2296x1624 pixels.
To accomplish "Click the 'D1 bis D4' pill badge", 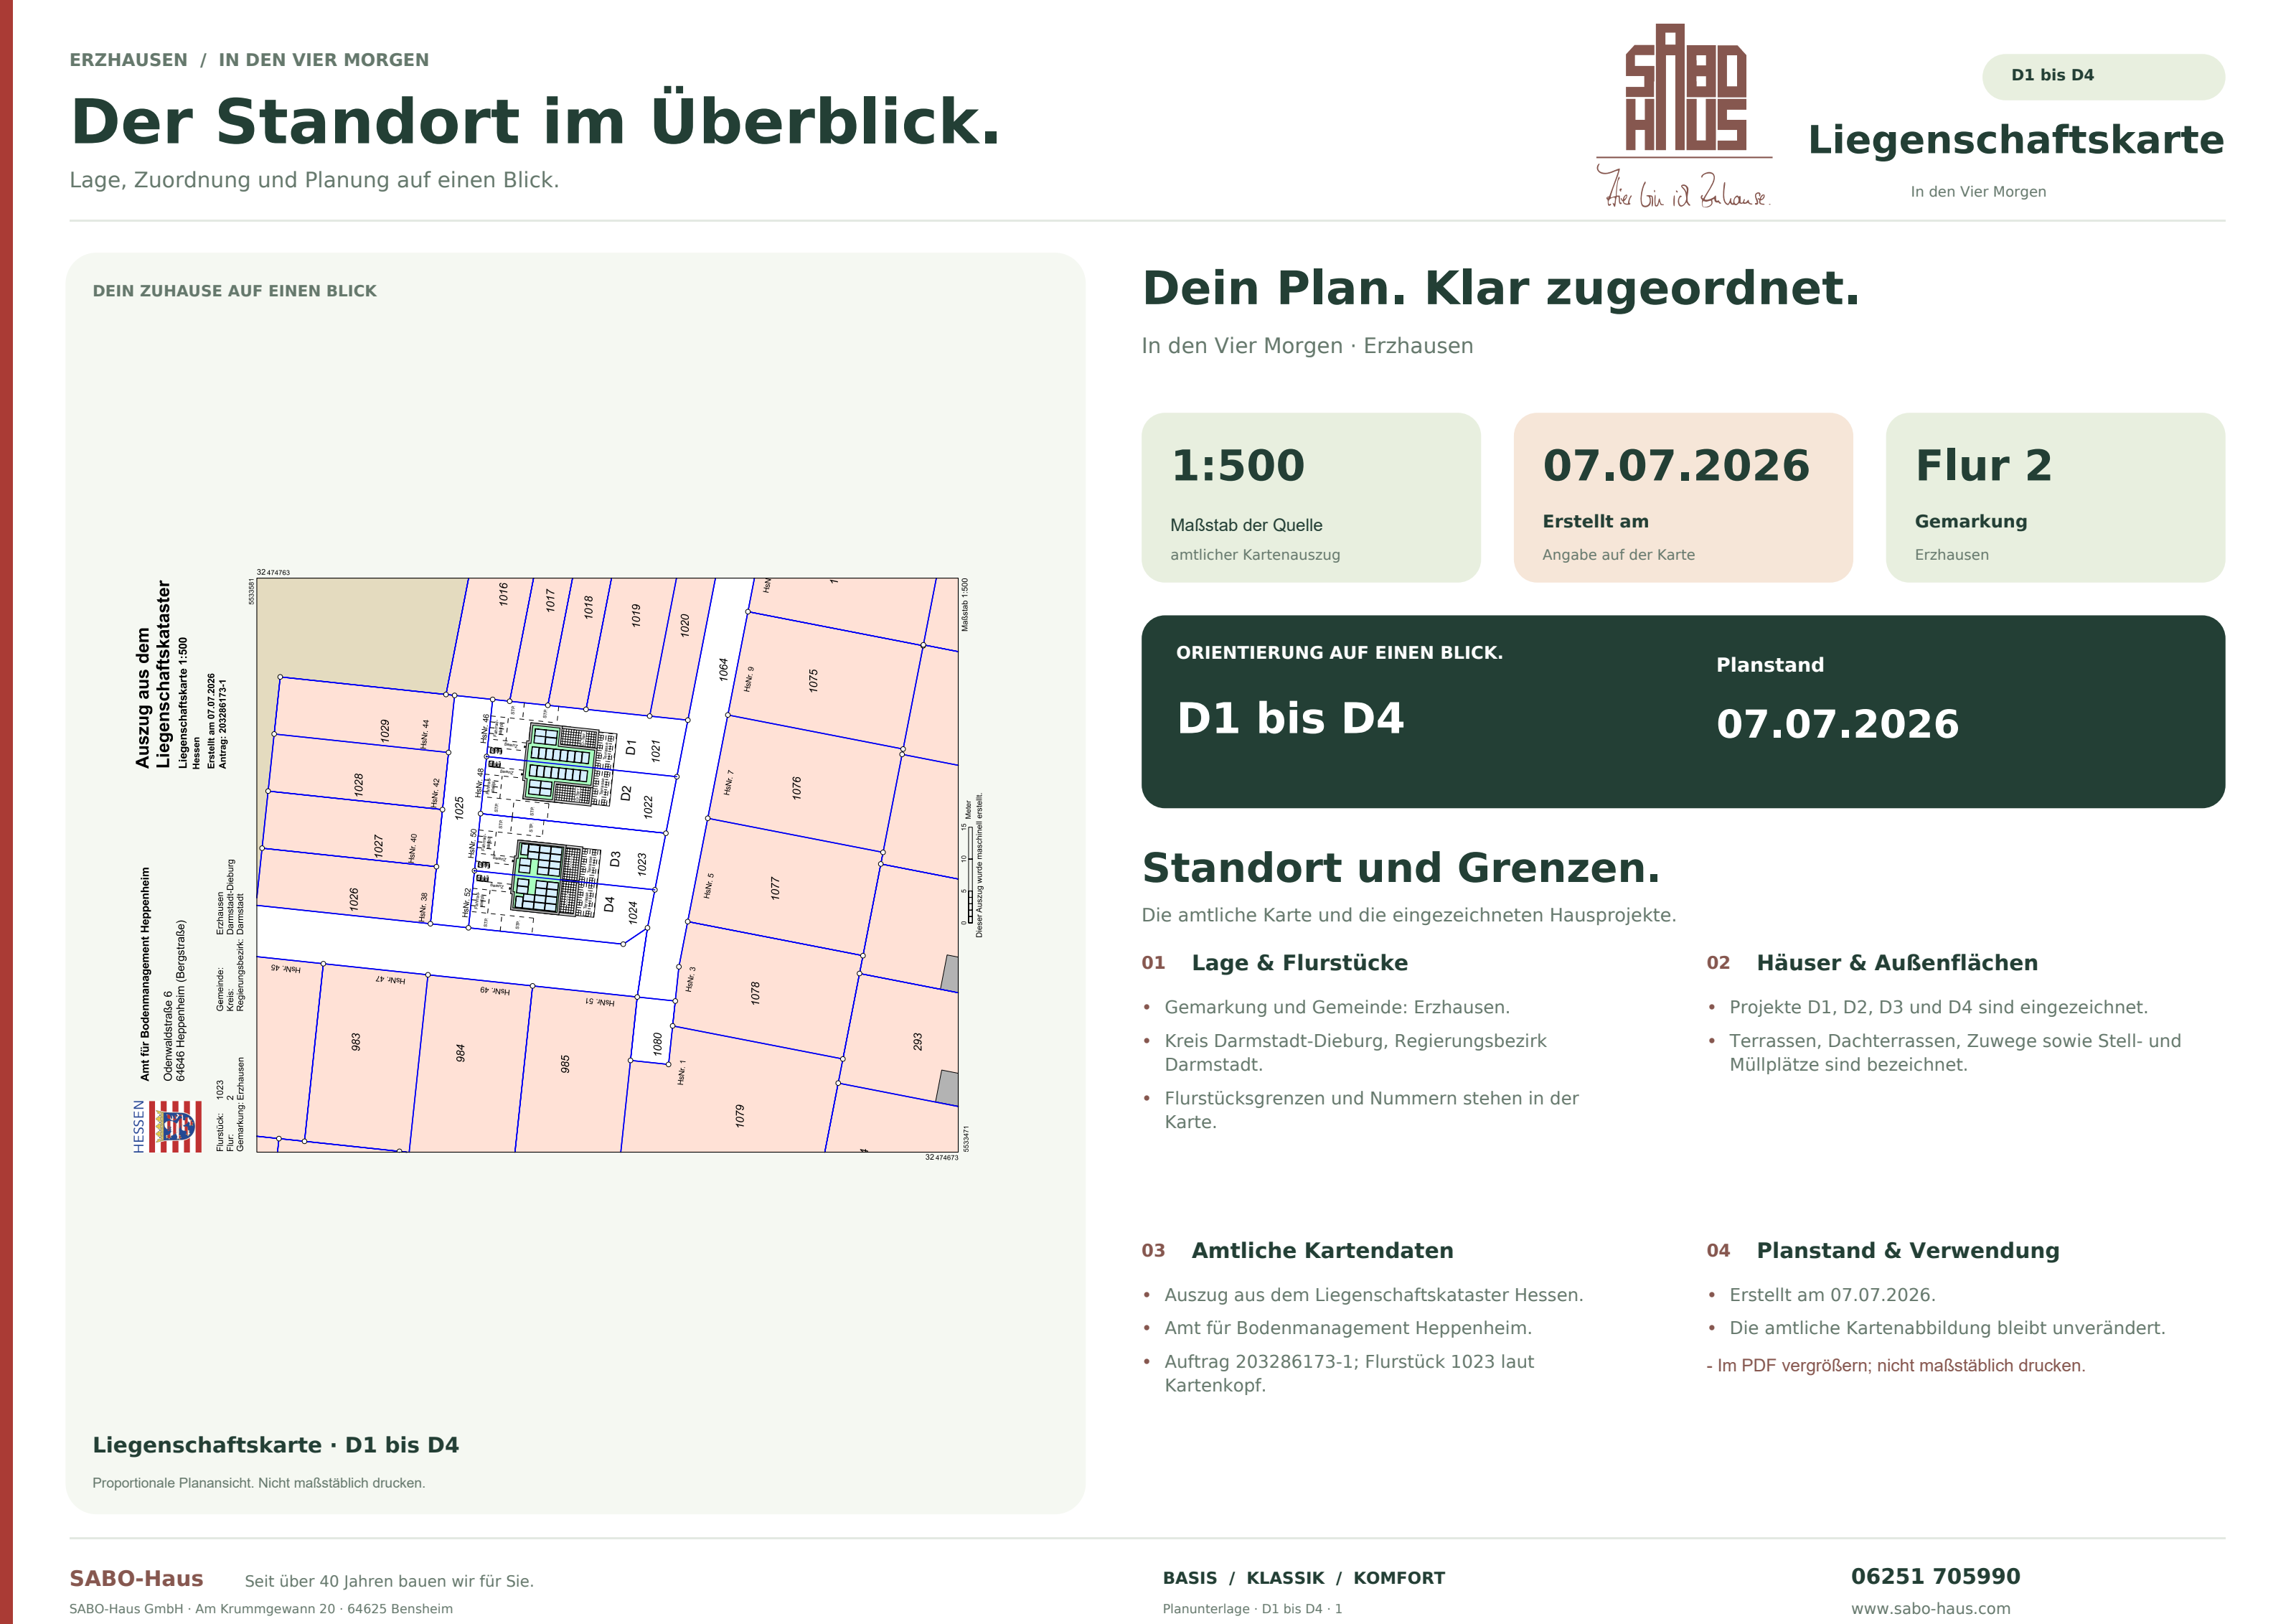I will [x=2103, y=76].
